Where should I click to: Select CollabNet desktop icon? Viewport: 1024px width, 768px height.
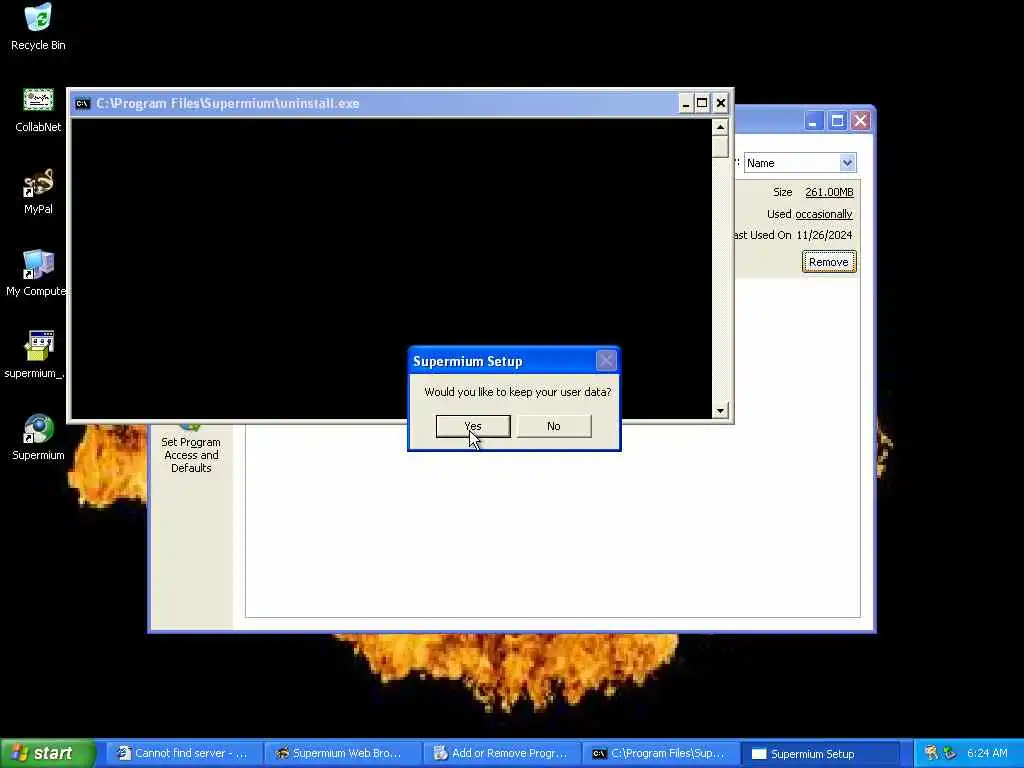click(38, 110)
